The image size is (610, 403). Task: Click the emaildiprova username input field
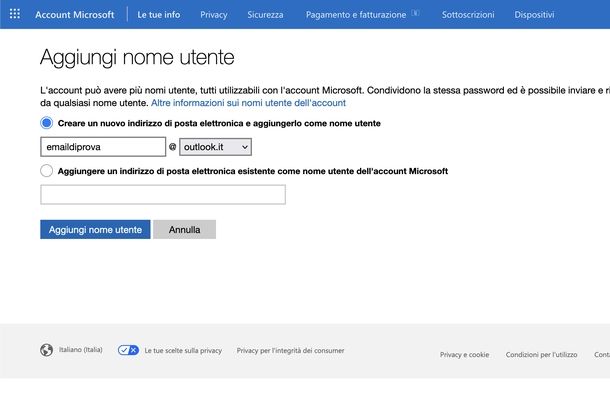pyautogui.click(x=103, y=147)
